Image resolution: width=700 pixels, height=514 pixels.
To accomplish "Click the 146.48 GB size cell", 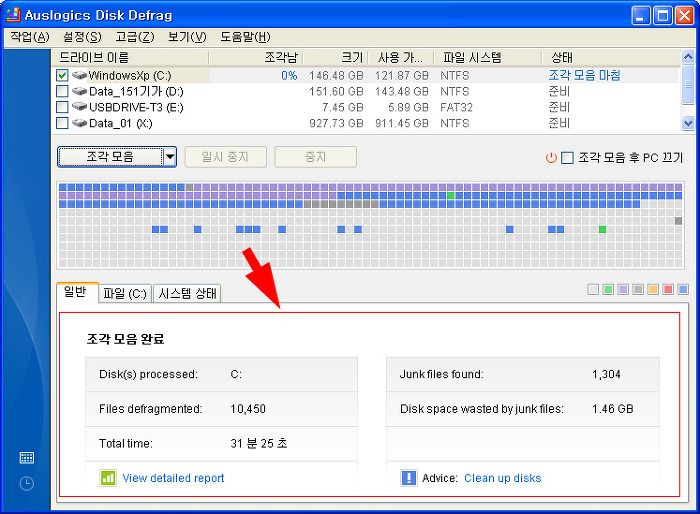I will click(336, 75).
